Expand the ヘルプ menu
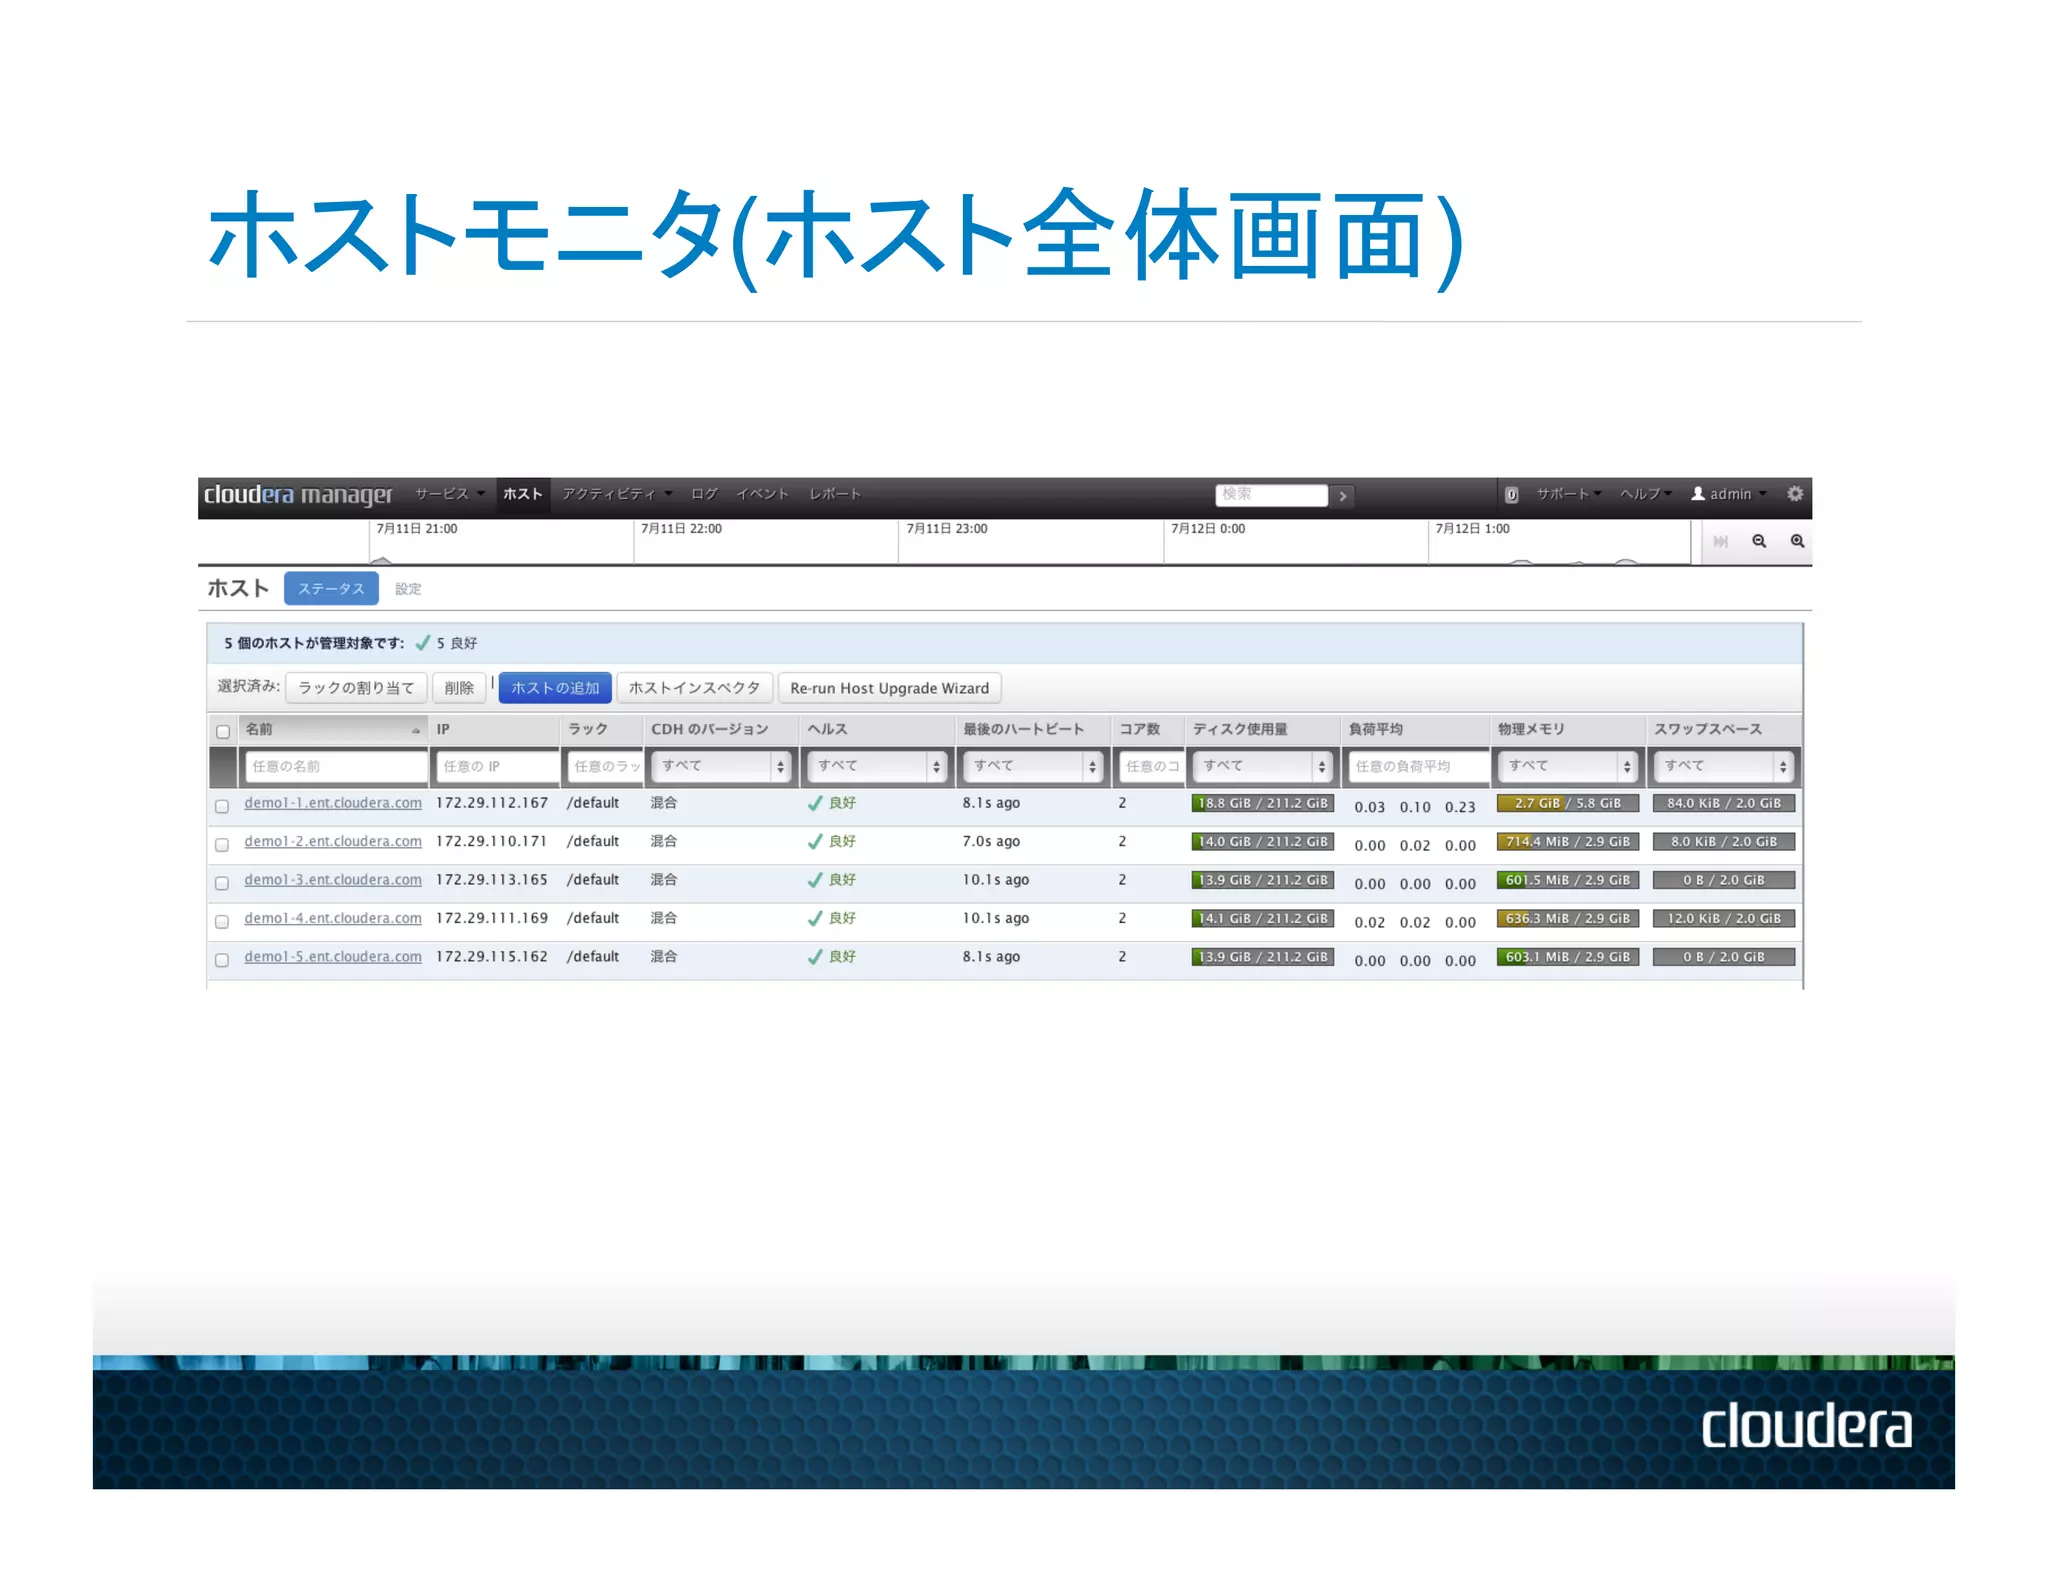 [1646, 494]
